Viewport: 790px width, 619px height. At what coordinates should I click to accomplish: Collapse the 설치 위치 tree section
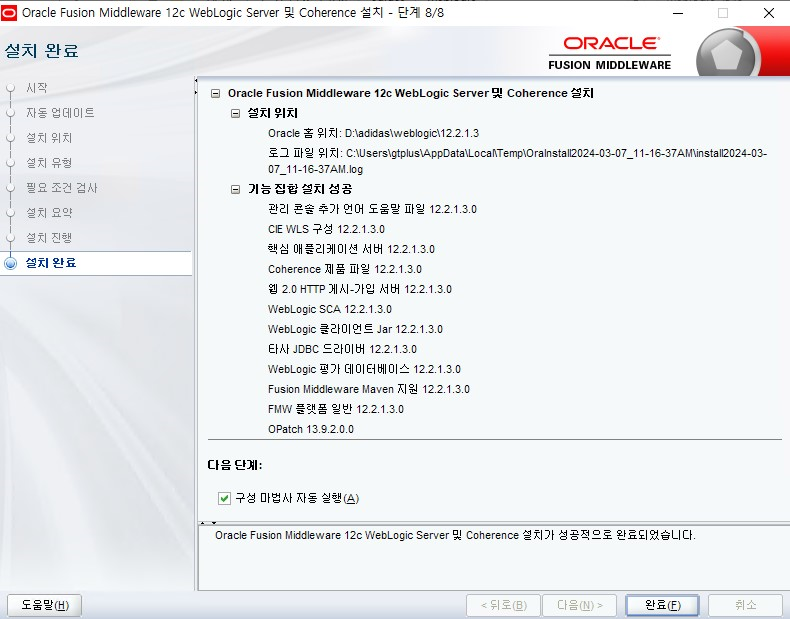235,113
